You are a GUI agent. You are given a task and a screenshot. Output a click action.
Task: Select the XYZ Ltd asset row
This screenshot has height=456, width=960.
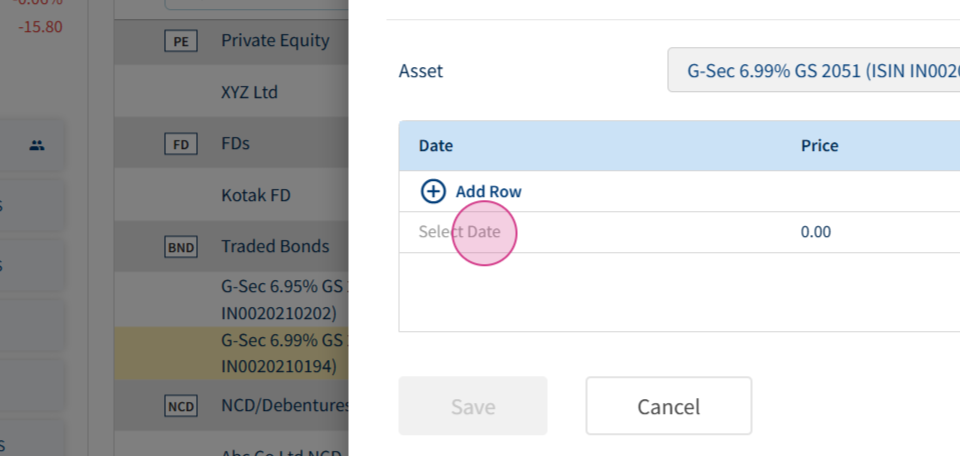click(231, 92)
